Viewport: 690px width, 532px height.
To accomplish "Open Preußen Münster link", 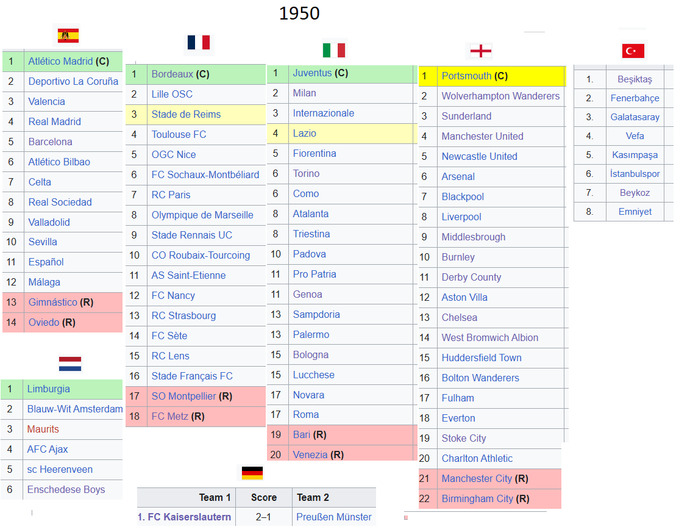I will (x=334, y=517).
